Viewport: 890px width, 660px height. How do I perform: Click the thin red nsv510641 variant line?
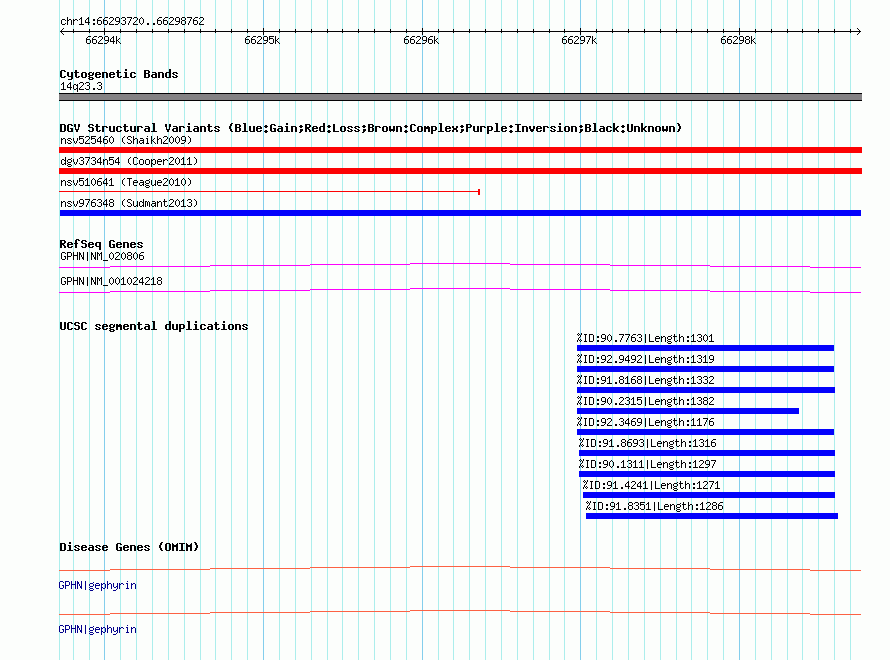click(270, 192)
